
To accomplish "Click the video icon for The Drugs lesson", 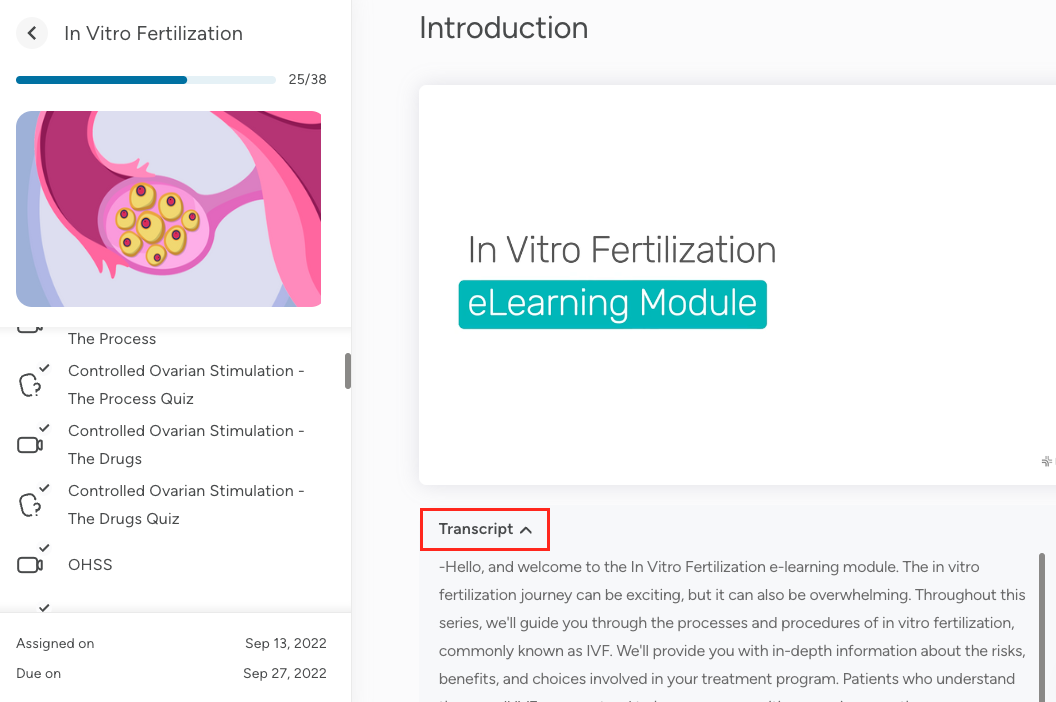I will [x=31, y=445].
